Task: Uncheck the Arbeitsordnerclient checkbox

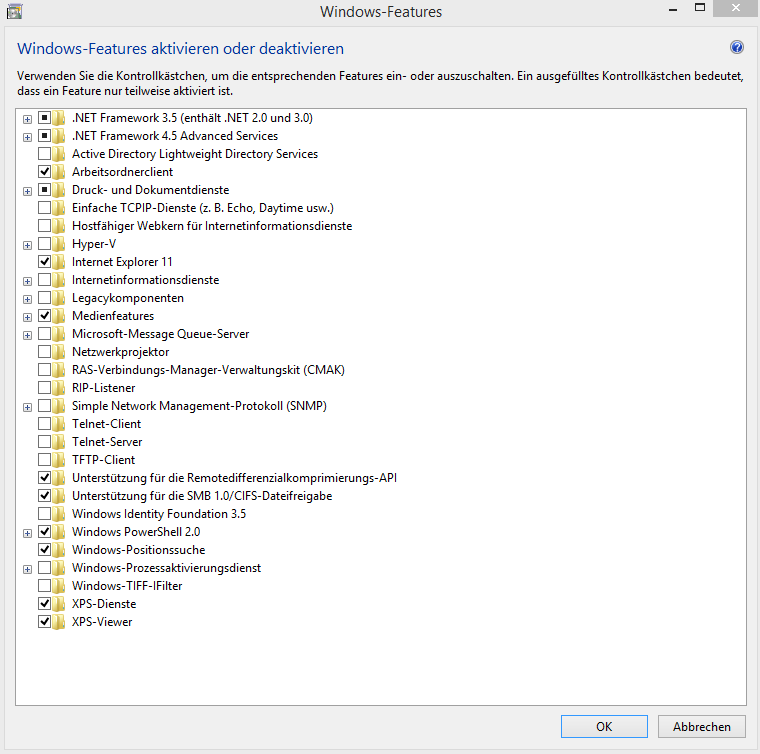Action: pos(44,172)
